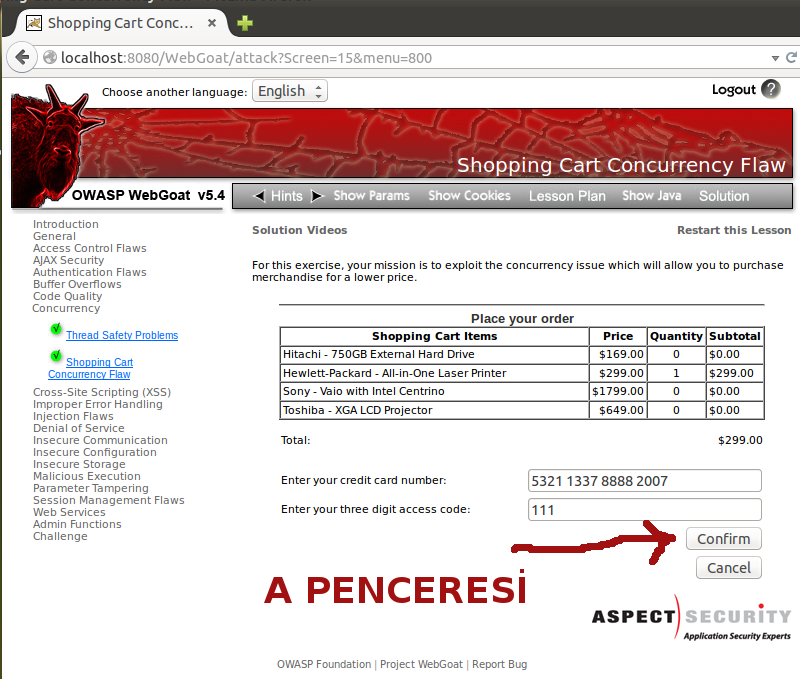The height and width of the screenshot is (679, 800).
Task: Expand Cross-Site Scripting (XSS) category
Action: pos(102,392)
